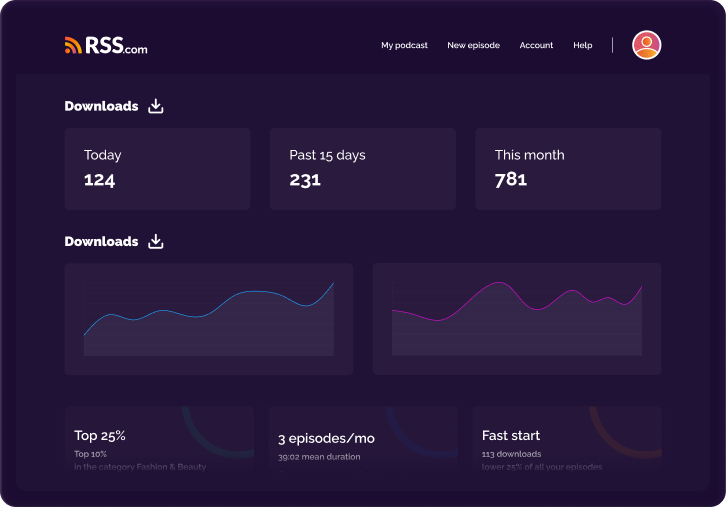Open the Account page

tap(536, 45)
